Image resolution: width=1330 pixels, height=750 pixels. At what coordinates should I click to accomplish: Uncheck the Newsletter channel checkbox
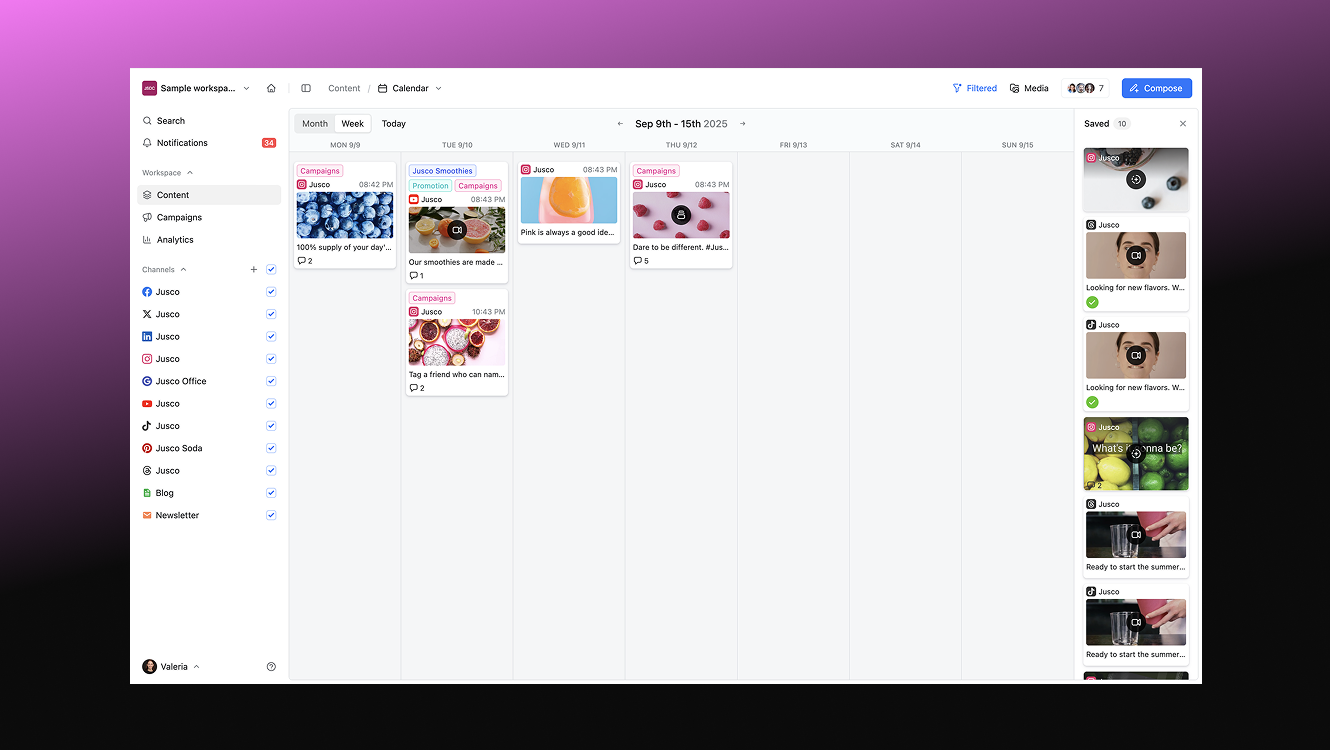click(x=271, y=515)
